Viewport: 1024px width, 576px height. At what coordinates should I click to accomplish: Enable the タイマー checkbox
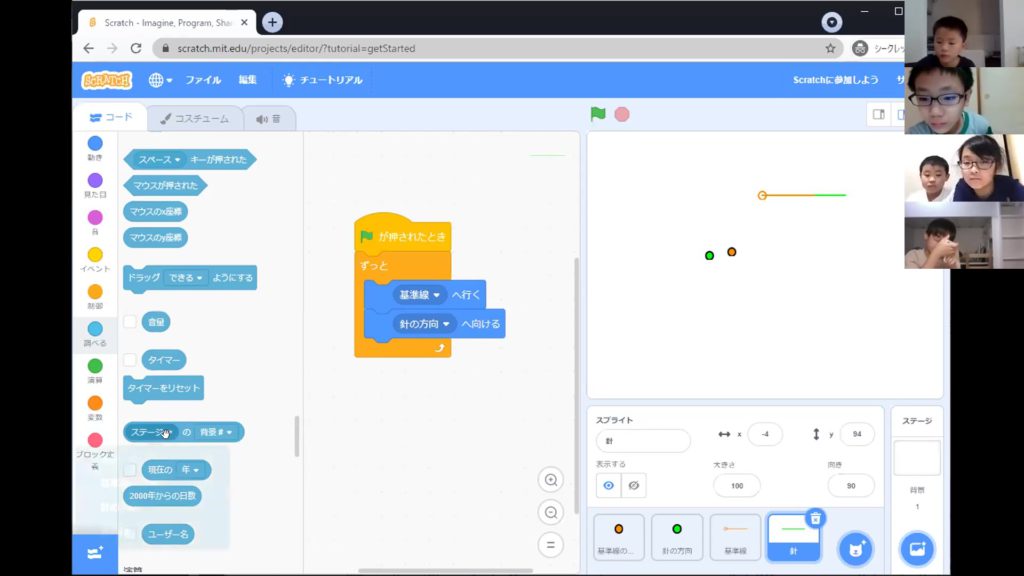pyautogui.click(x=130, y=359)
